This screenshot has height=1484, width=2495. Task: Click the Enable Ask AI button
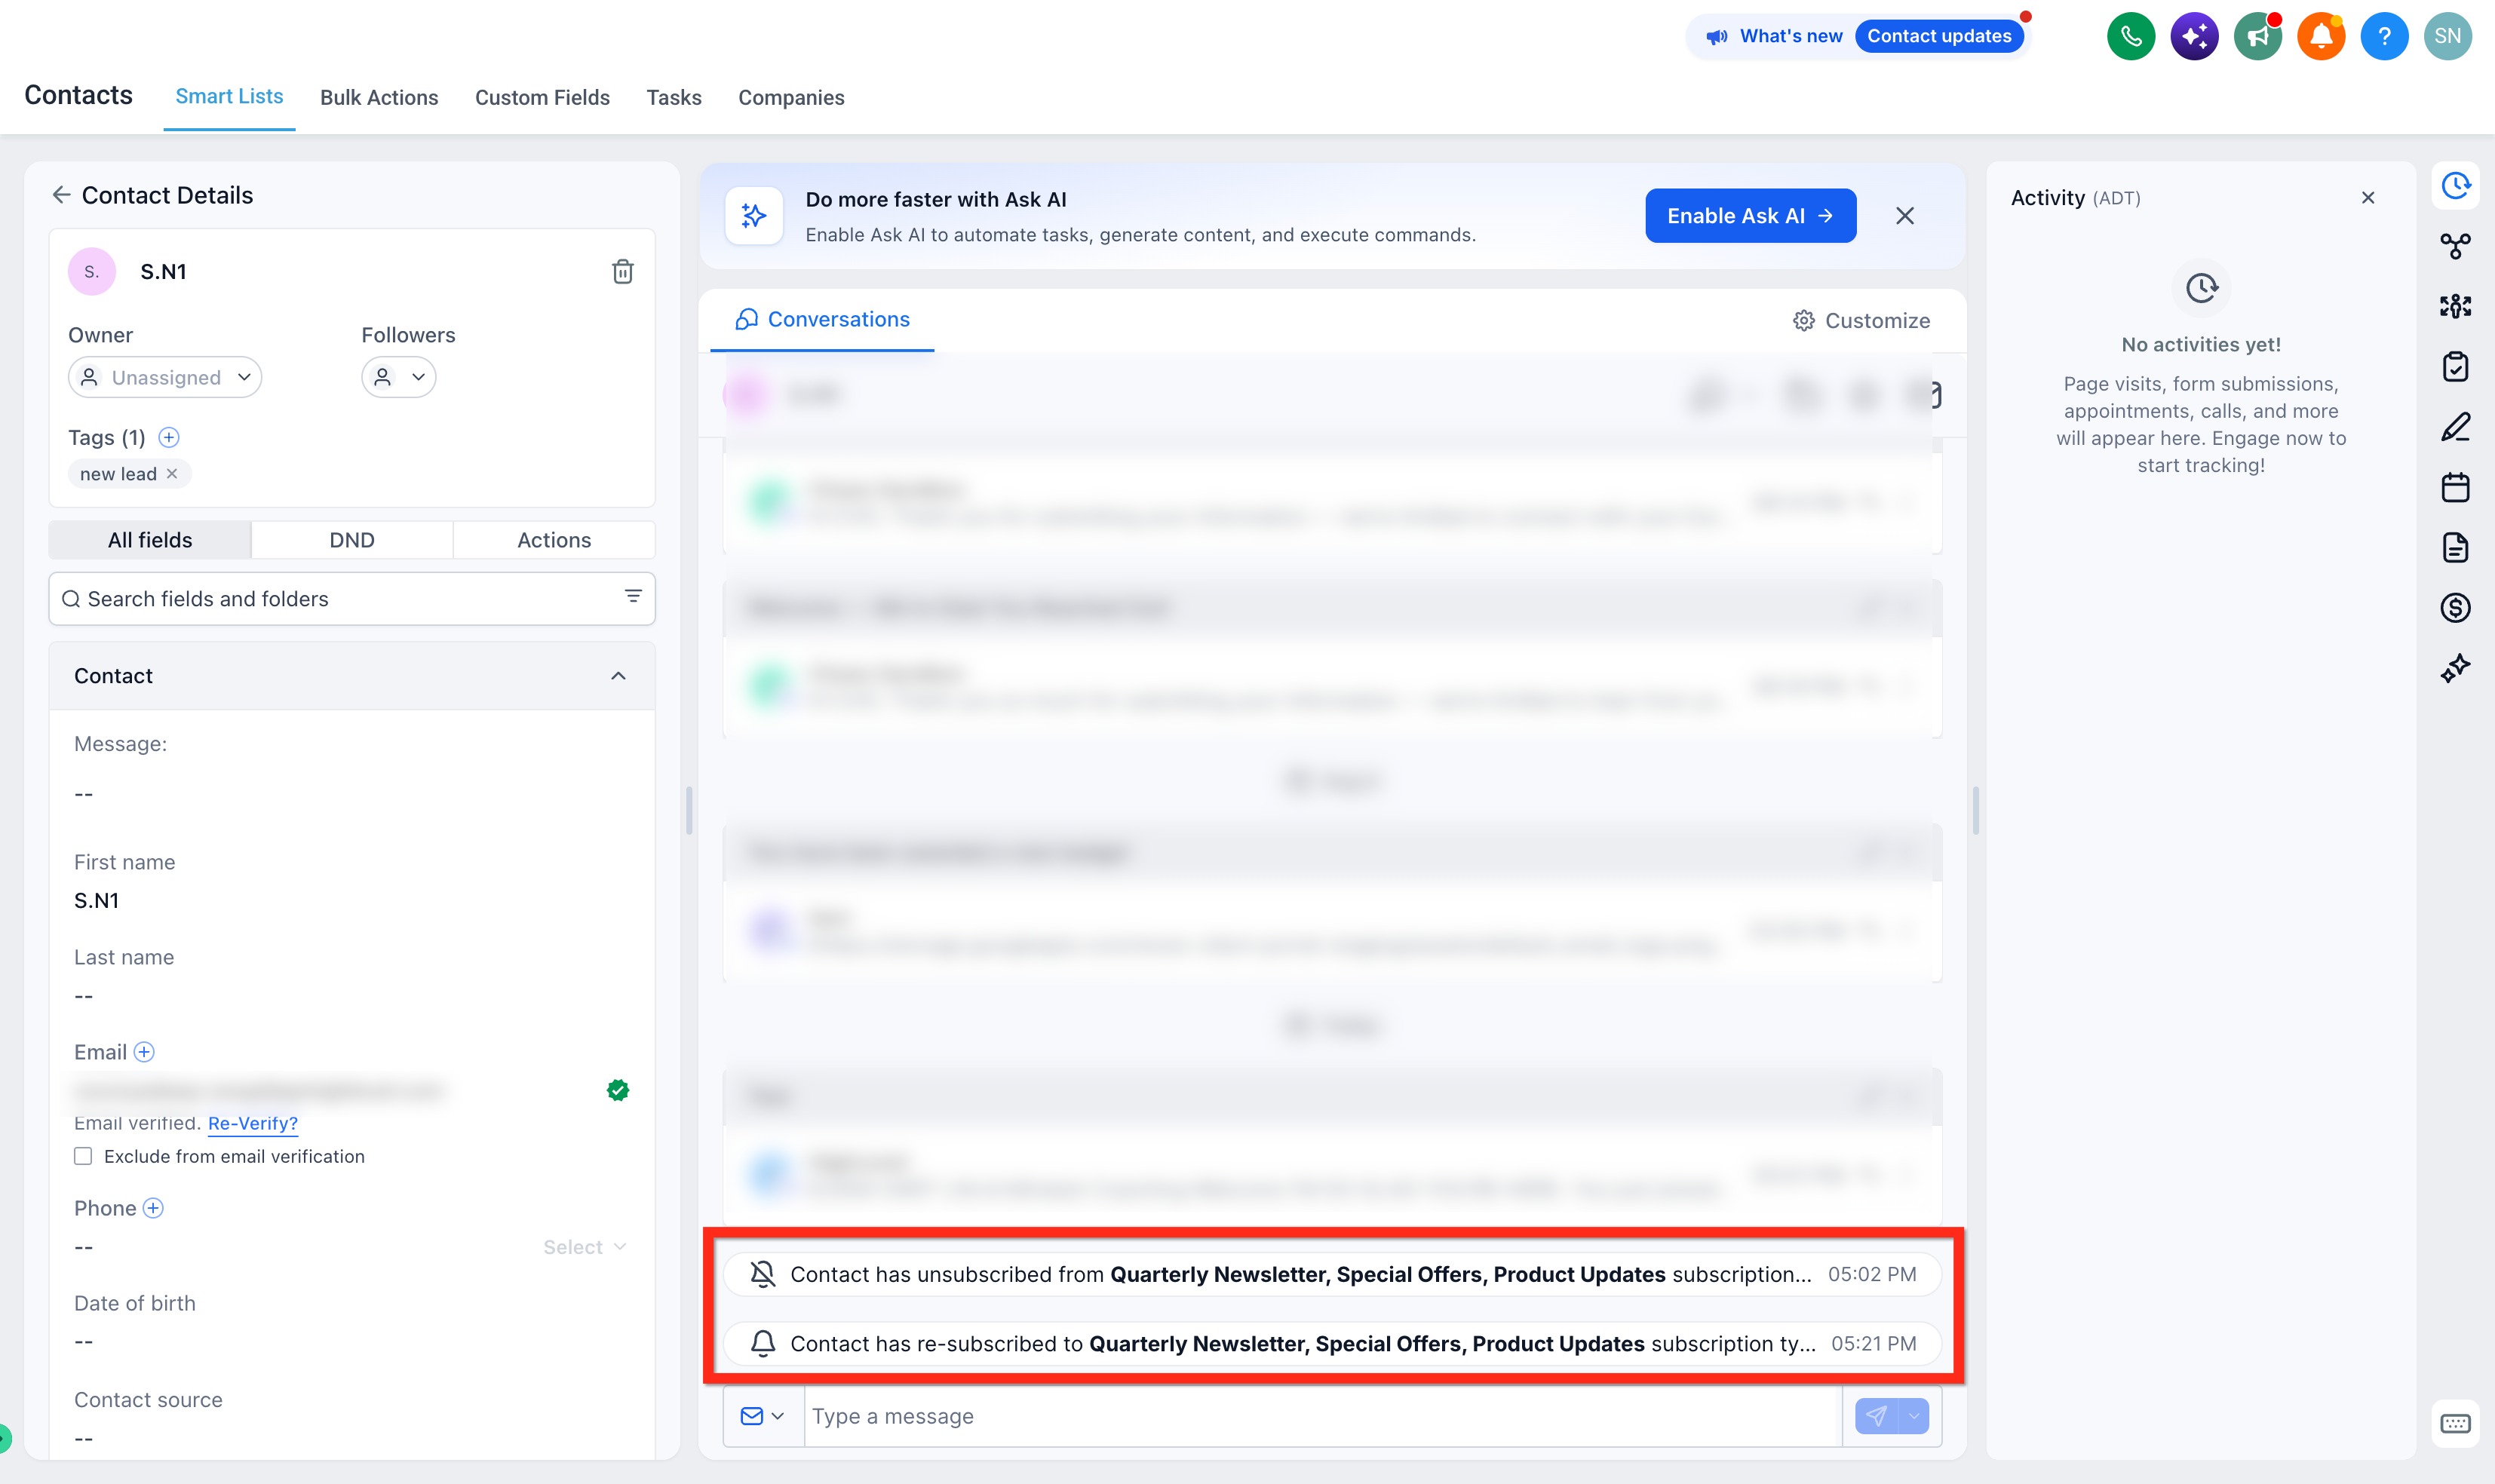coord(1750,216)
